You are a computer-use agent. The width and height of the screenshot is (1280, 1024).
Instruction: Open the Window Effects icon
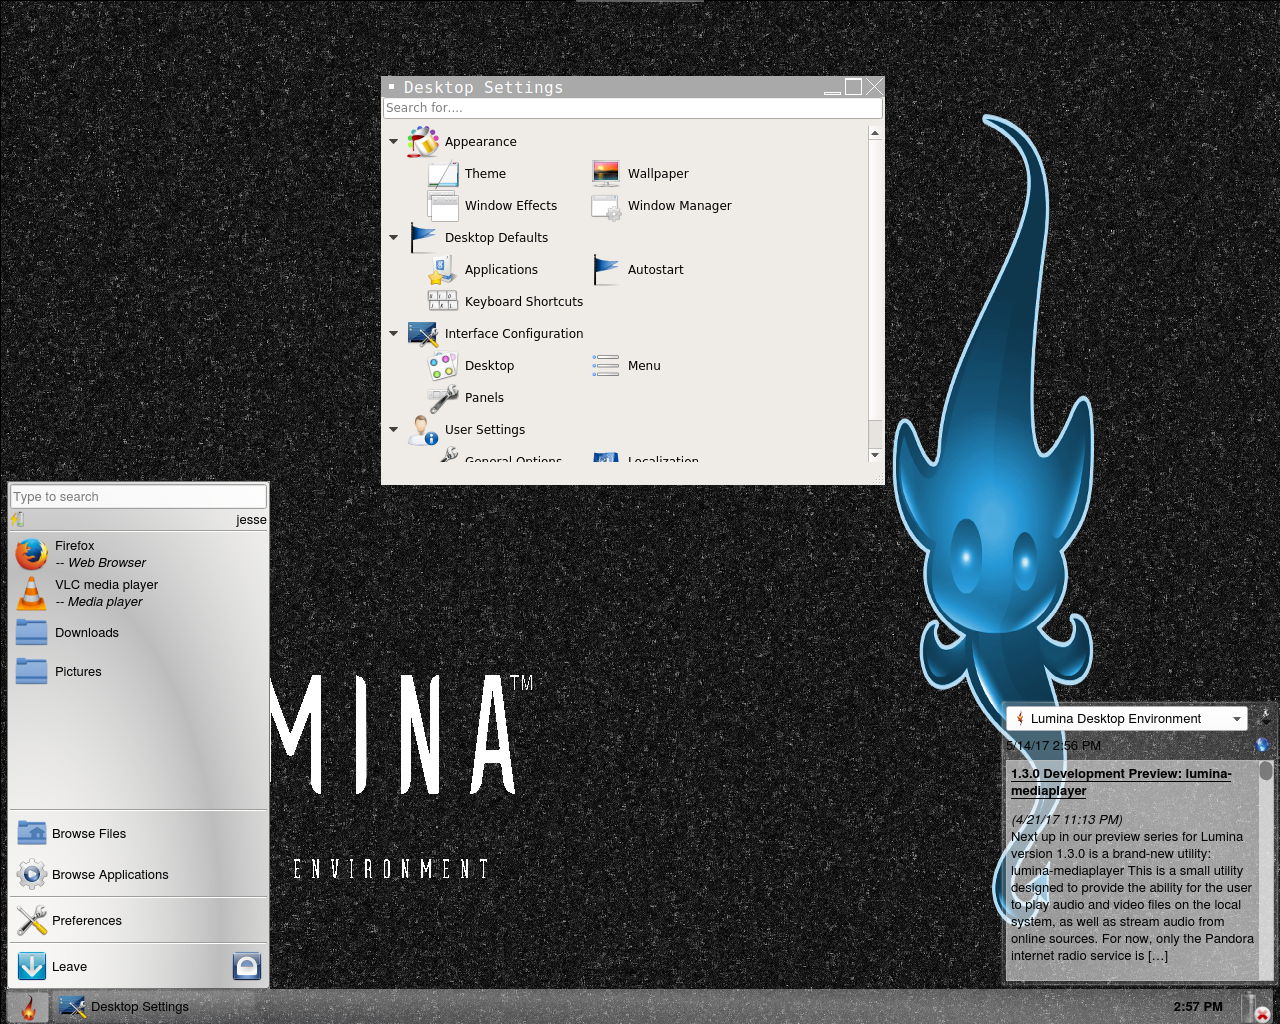(x=443, y=206)
